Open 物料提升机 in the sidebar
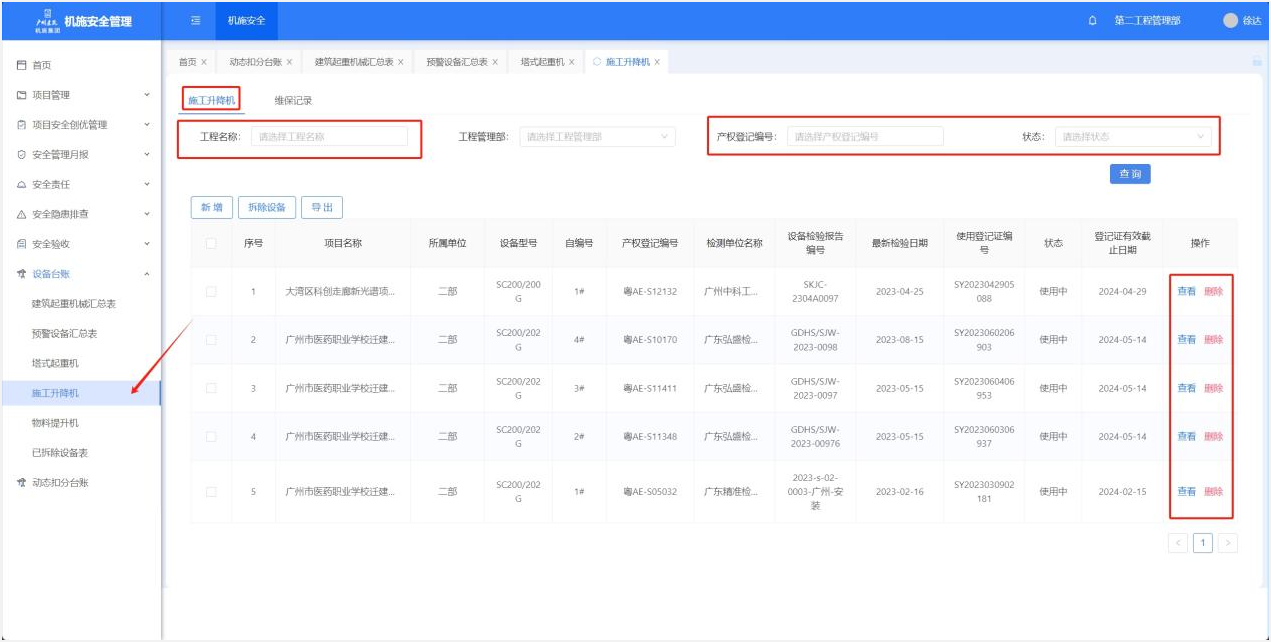This screenshot has height=643, width=1271. 55,423
